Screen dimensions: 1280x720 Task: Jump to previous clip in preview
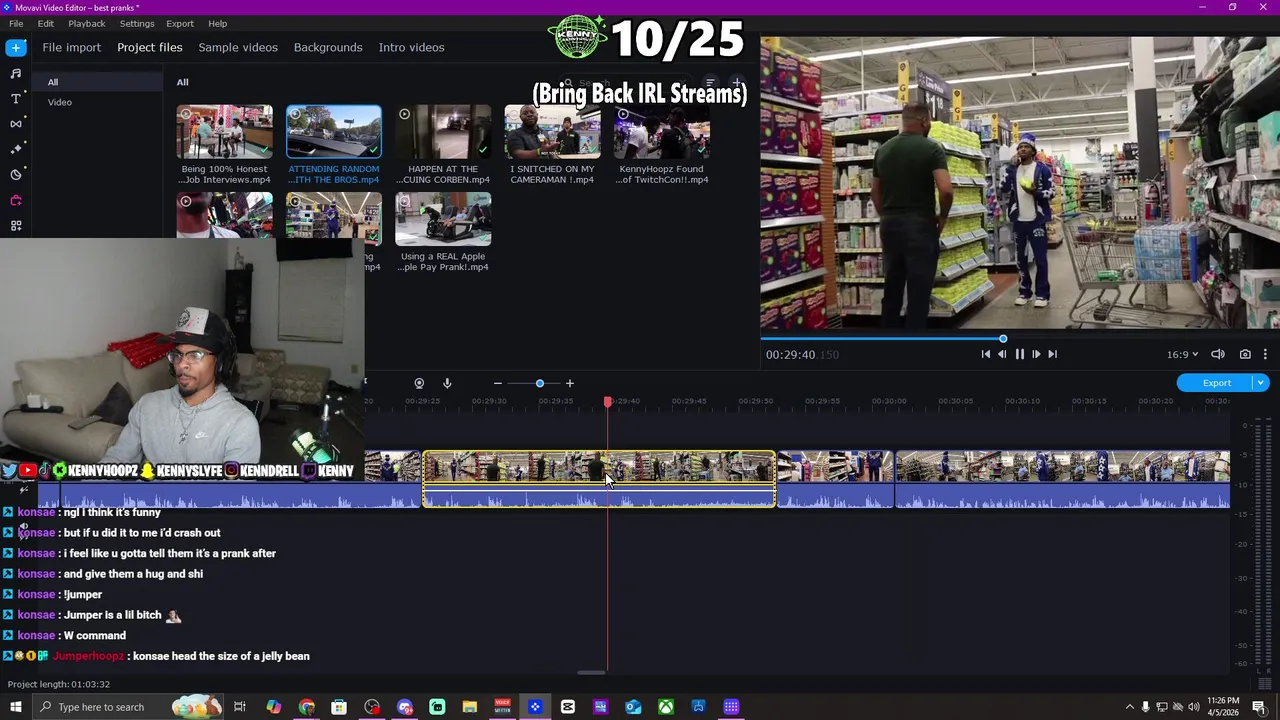985,354
